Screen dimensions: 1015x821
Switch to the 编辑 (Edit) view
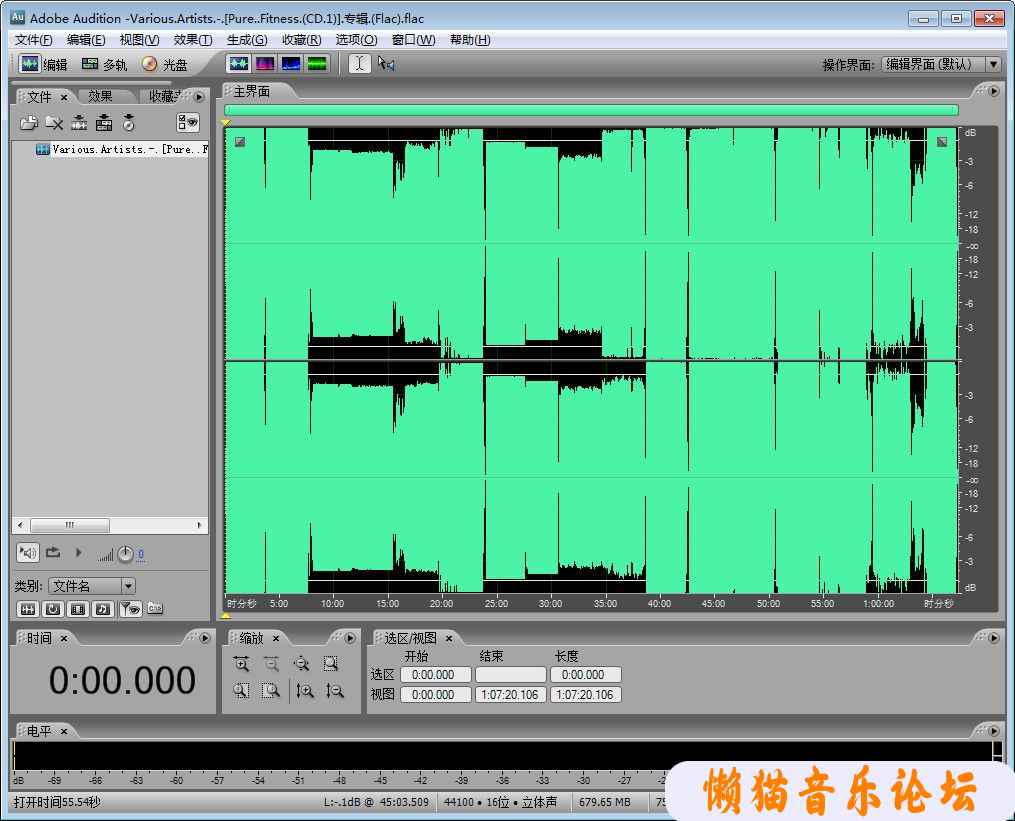tap(43, 64)
